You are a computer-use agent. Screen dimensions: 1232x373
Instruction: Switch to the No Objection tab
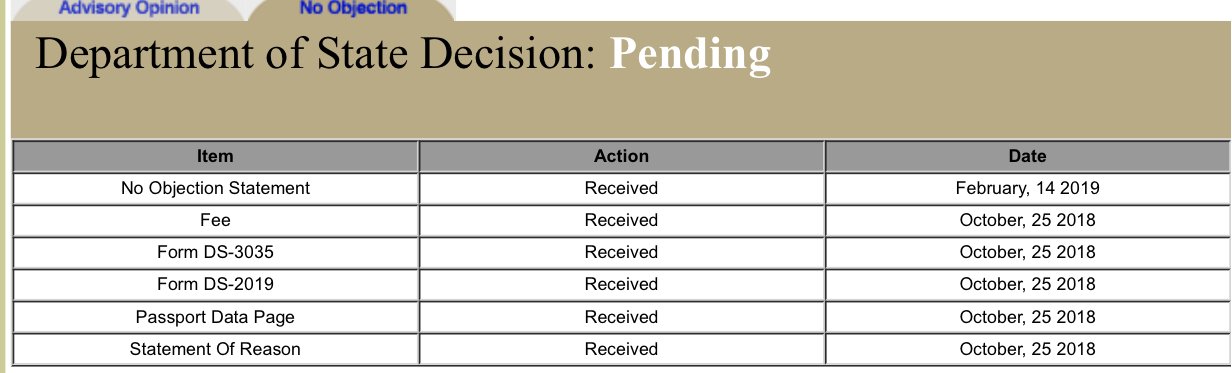tap(353, 9)
